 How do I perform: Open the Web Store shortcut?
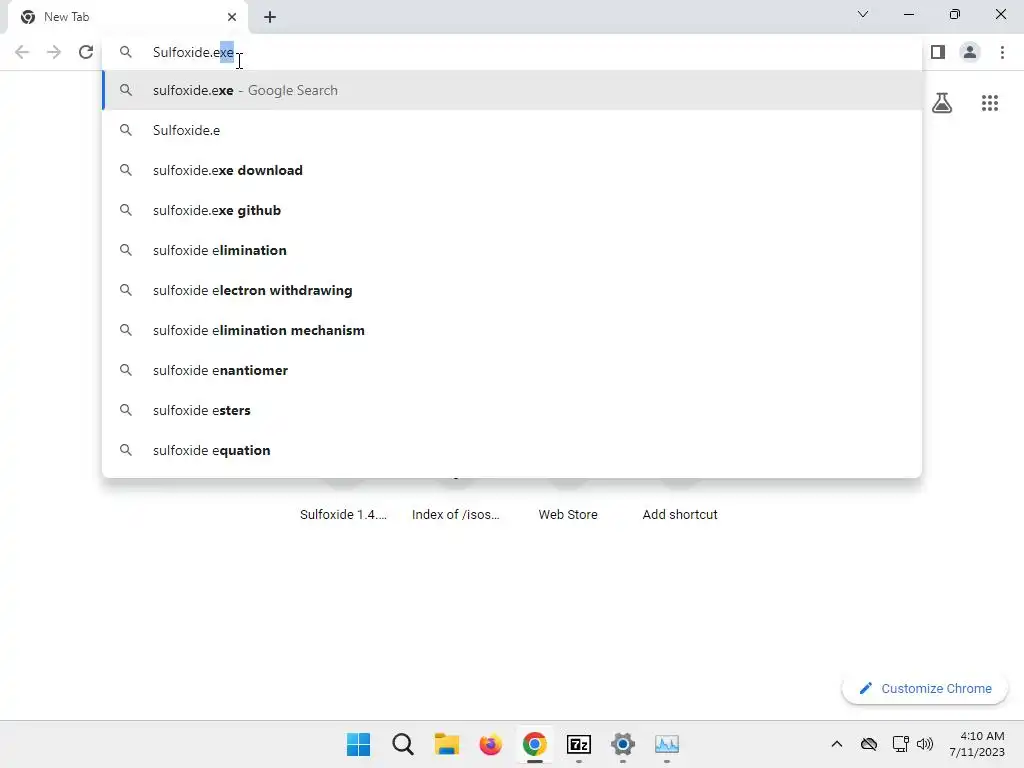pyautogui.click(x=568, y=515)
